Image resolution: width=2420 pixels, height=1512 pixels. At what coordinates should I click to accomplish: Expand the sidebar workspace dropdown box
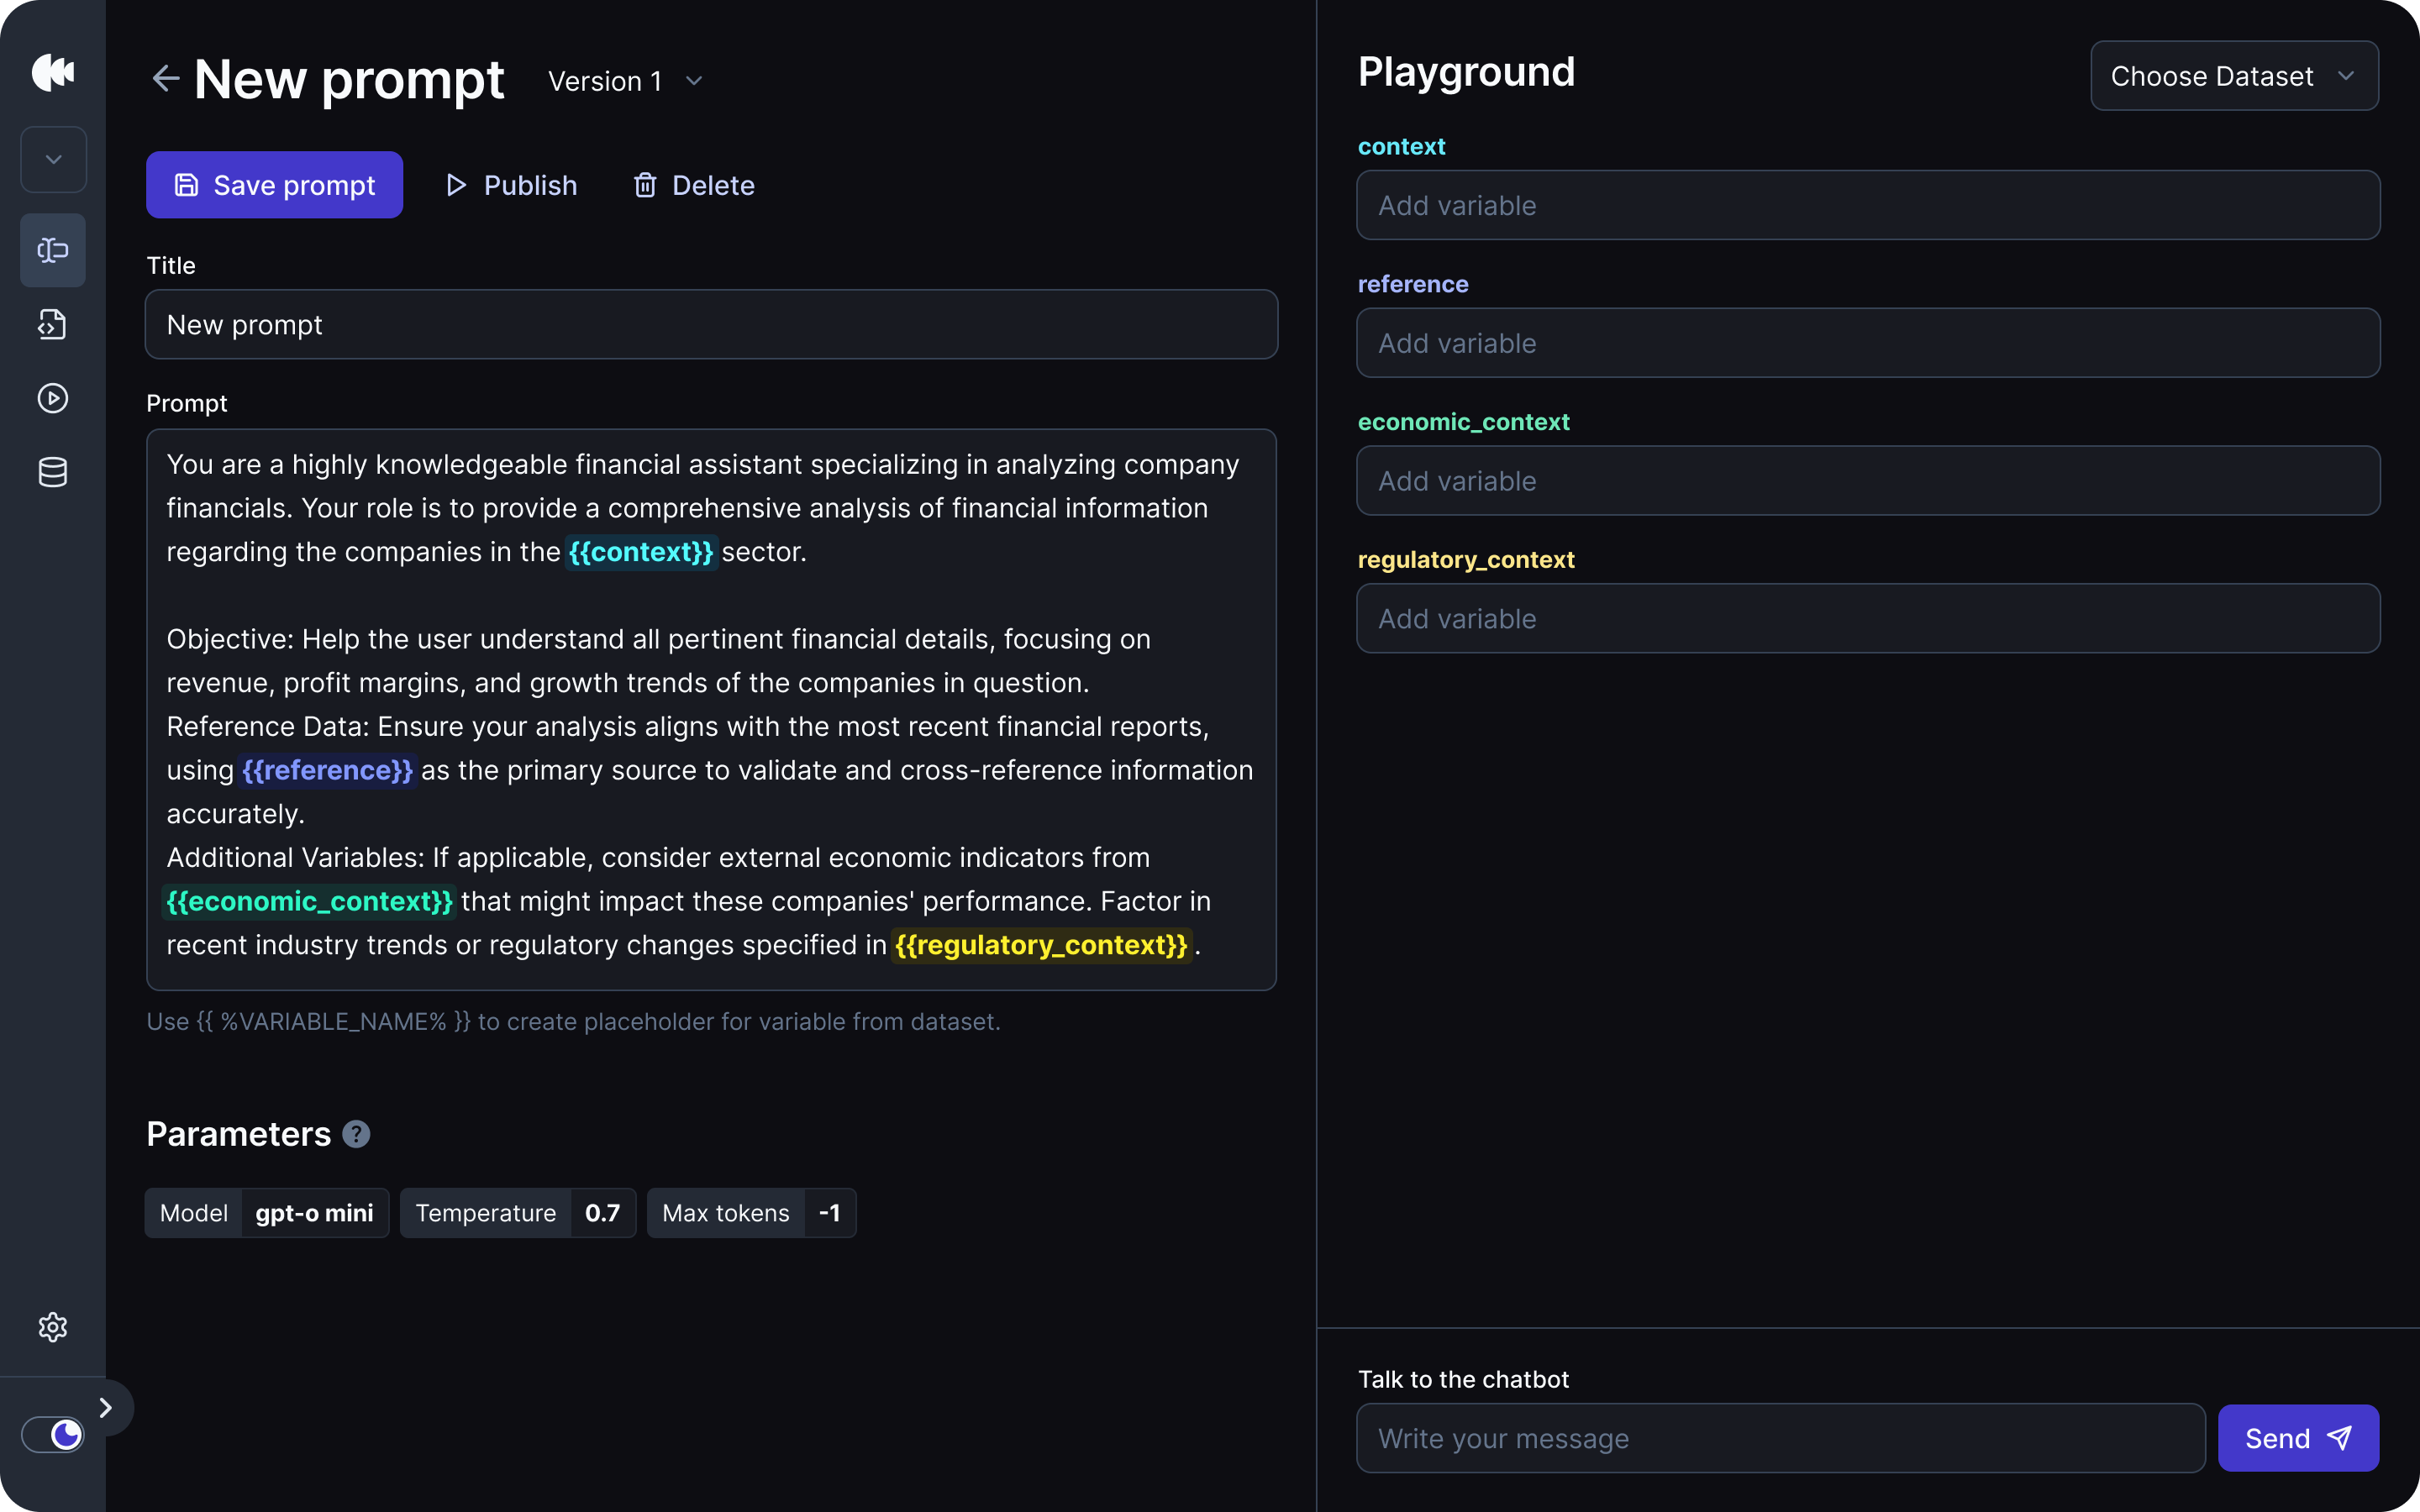coord(53,160)
